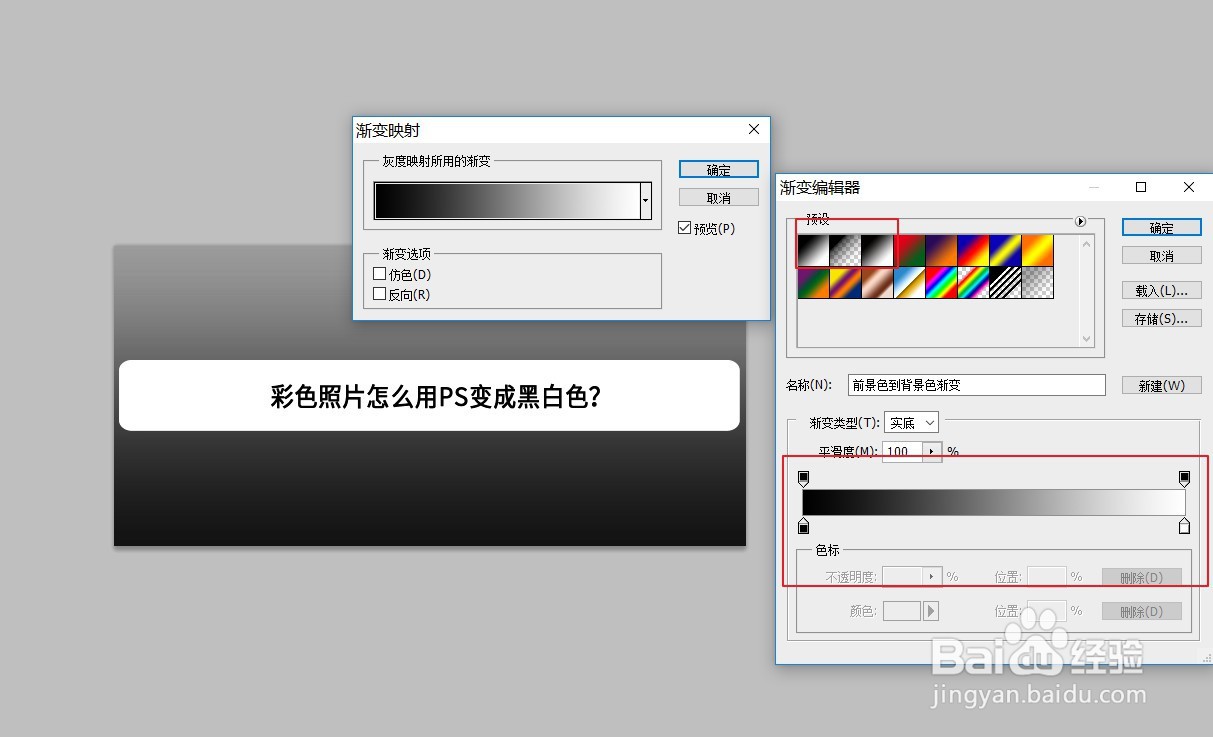Viewport: 1213px width, 737px height.
Task: Click the presets list scroll-down arrow
Action: tap(1087, 339)
